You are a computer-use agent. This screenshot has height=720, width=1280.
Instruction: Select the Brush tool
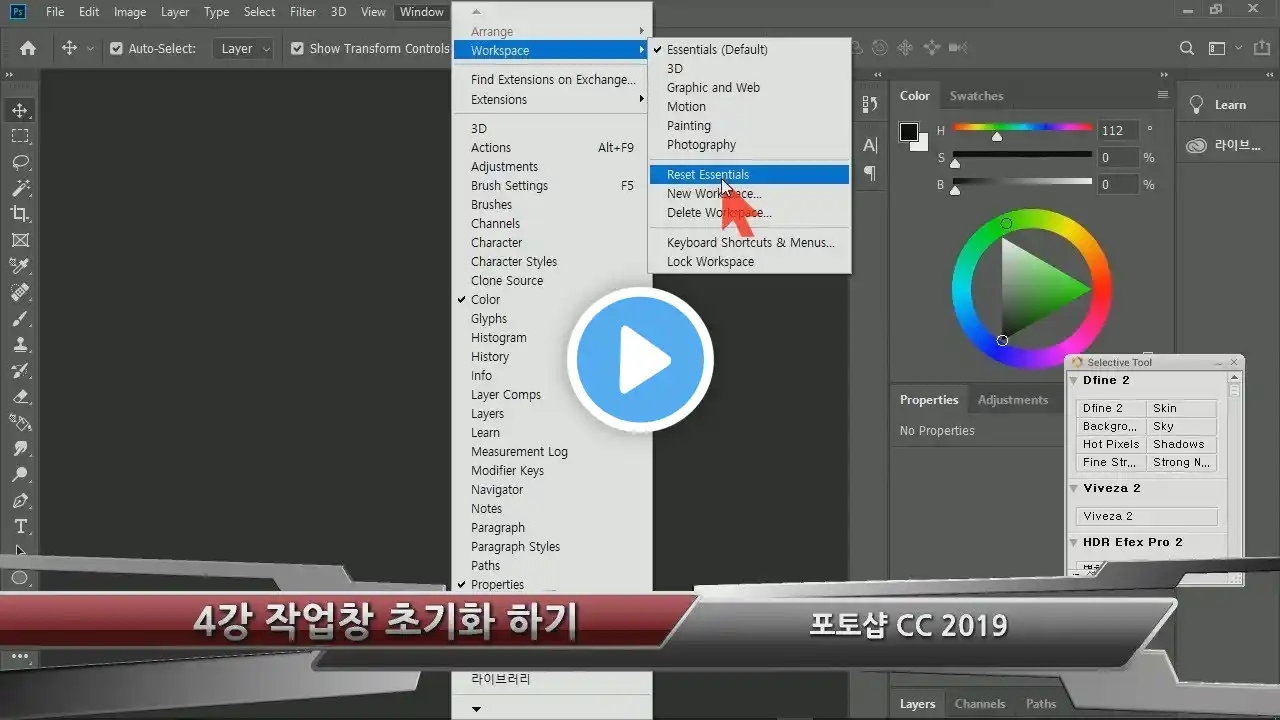pyautogui.click(x=20, y=318)
